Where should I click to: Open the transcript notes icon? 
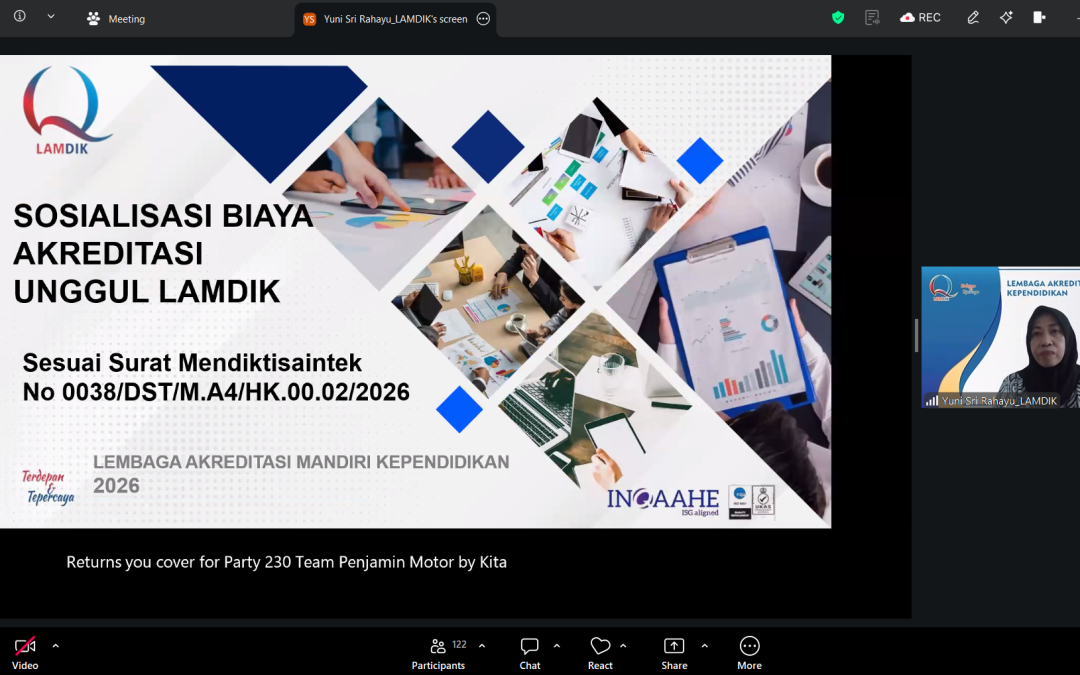click(x=872, y=18)
